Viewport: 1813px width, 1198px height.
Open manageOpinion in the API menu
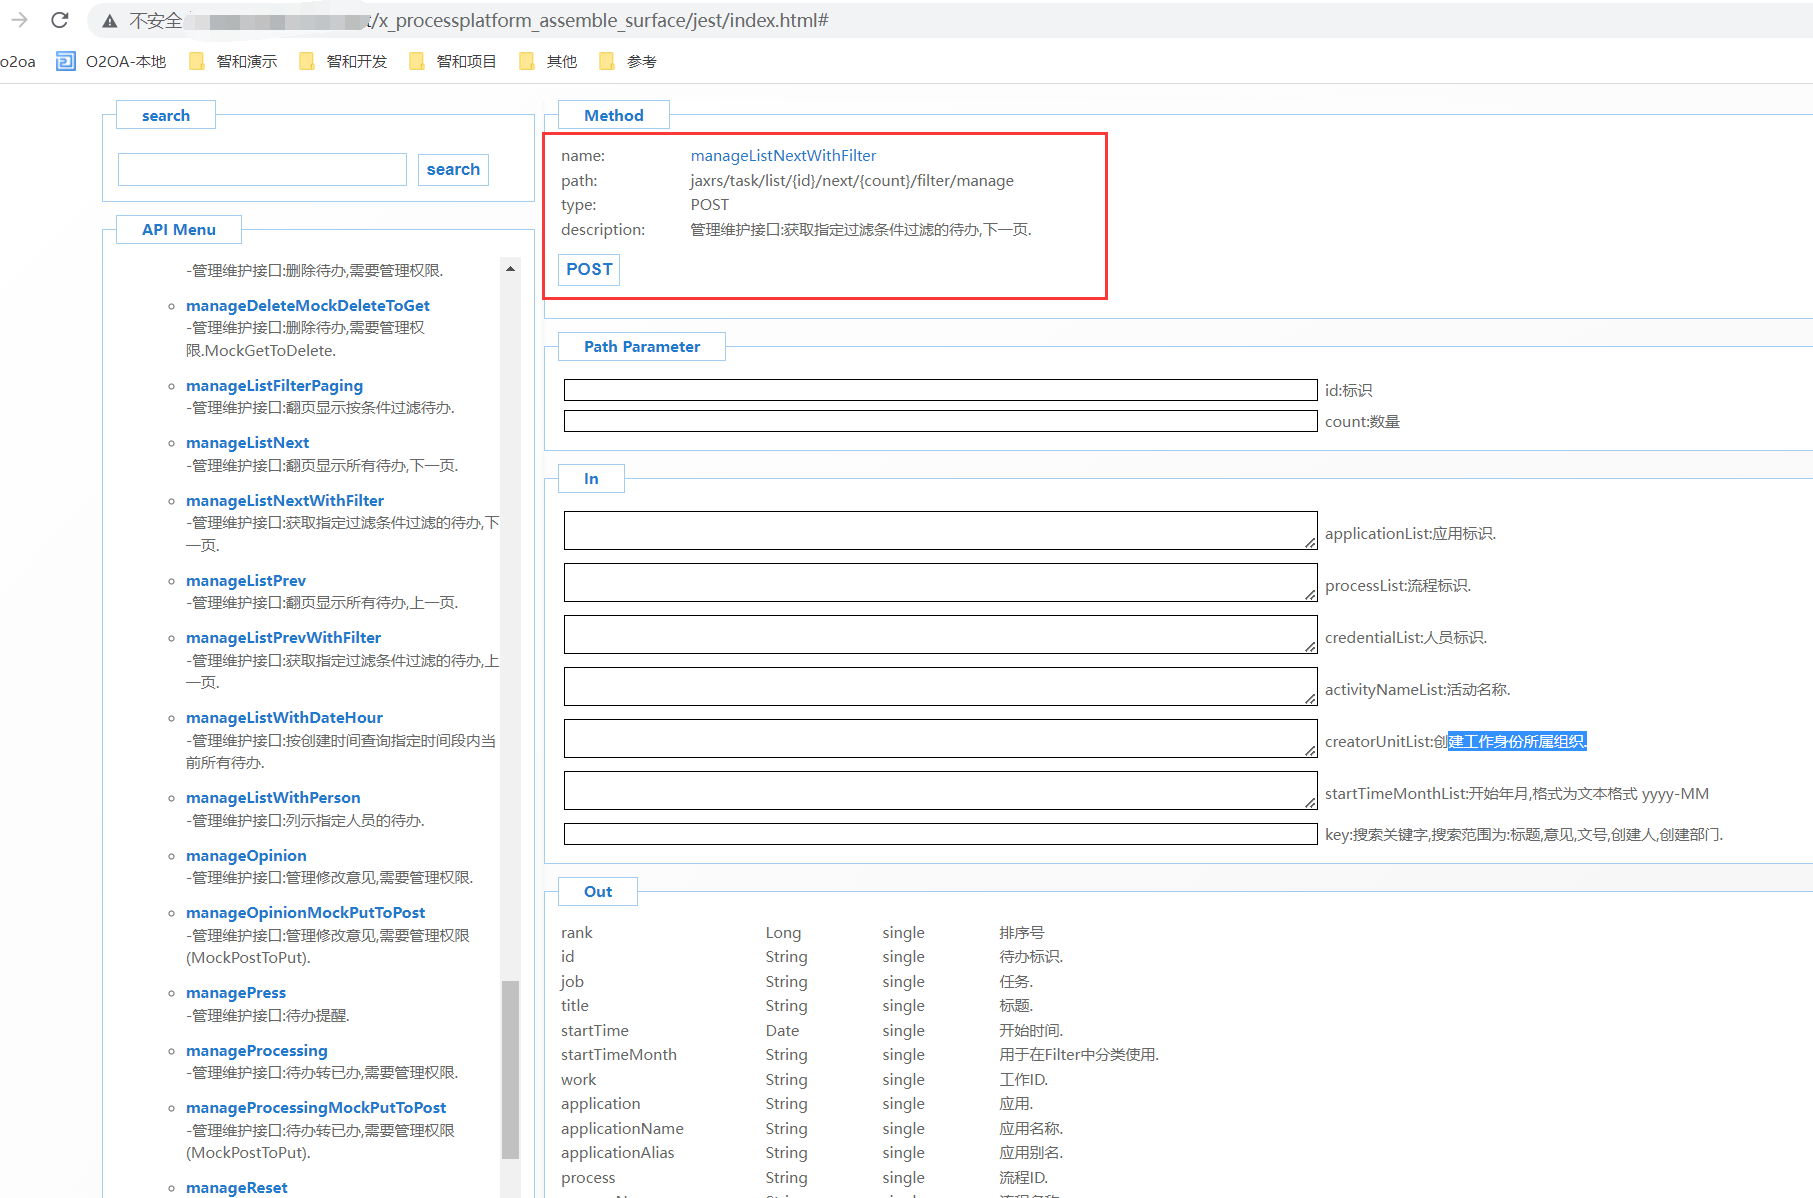(246, 856)
